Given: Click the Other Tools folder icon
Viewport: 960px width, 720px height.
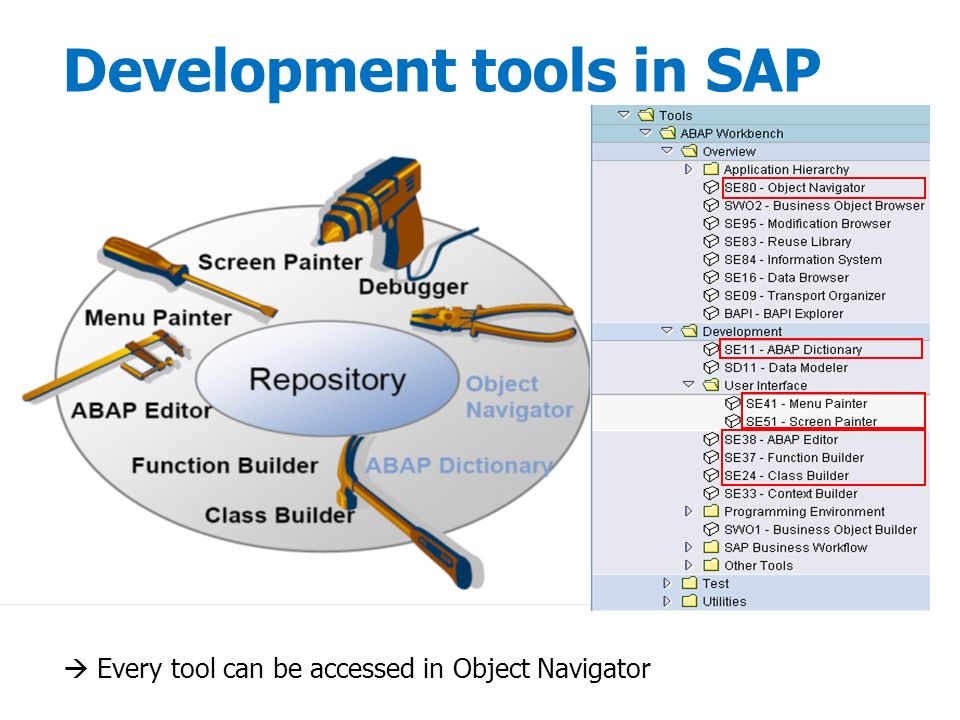Looking at the screenshot, I should [x=711, y=565].
